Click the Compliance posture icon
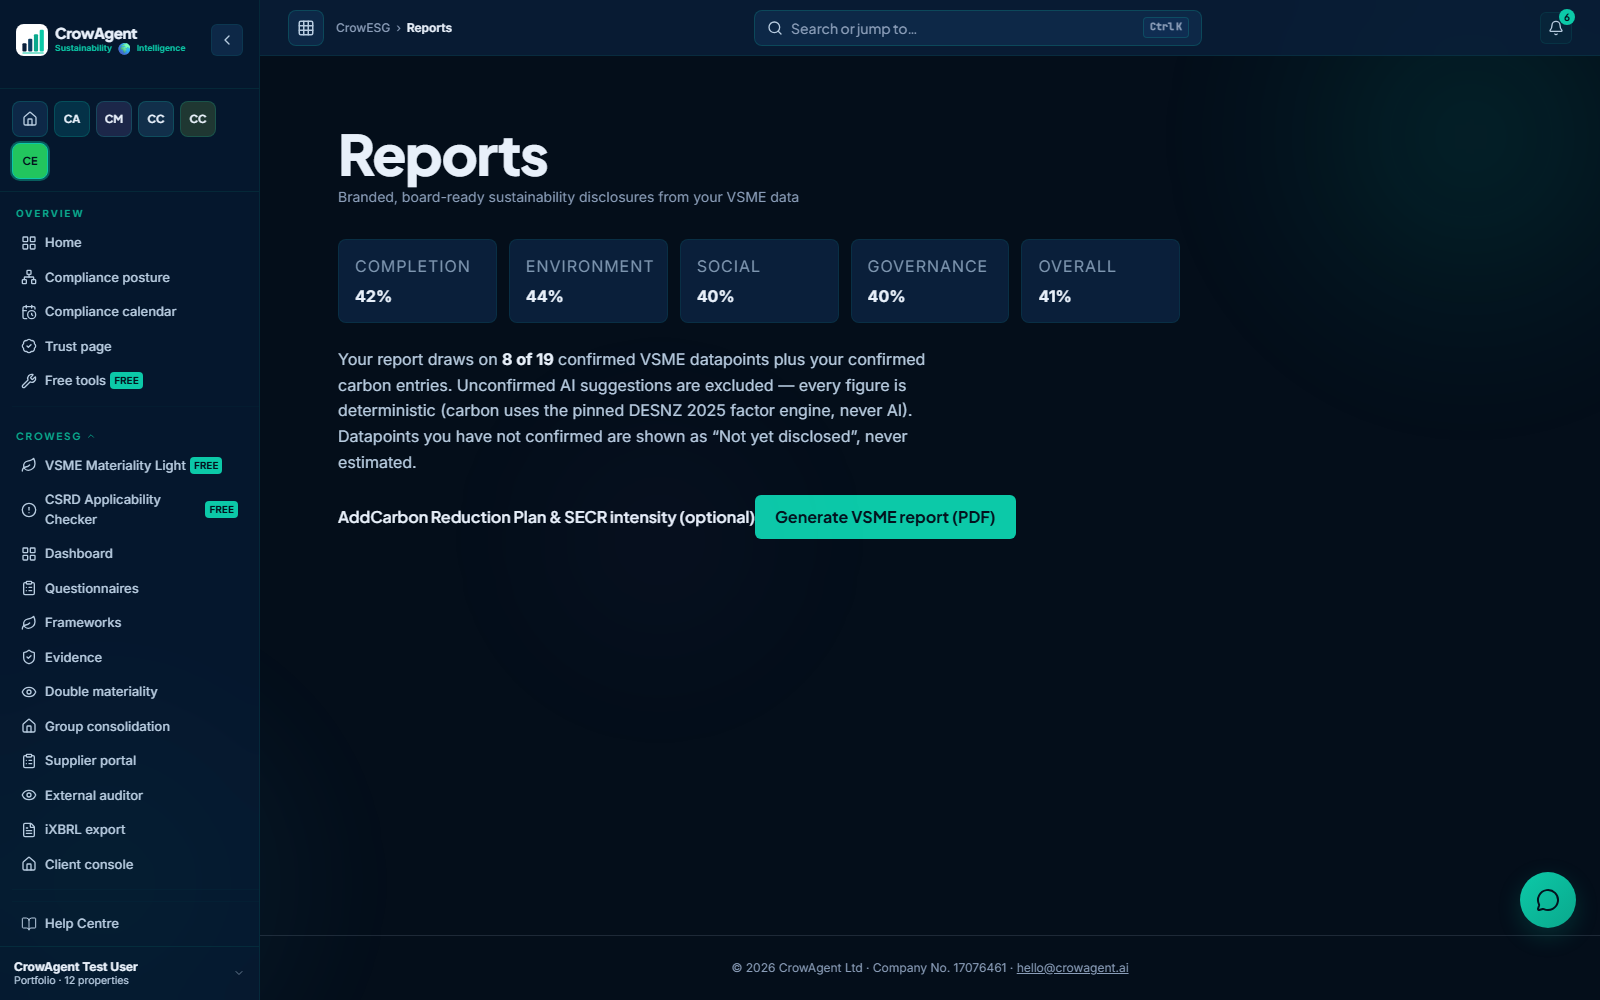This screenshot has height=1000, width=1600. click(x=29, y=277)
